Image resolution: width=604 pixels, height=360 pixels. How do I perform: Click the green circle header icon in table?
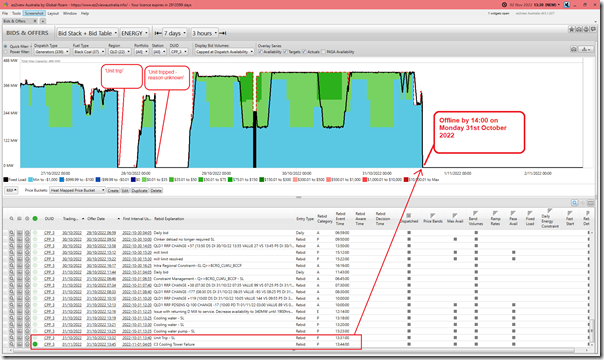[x=35, y=219]
